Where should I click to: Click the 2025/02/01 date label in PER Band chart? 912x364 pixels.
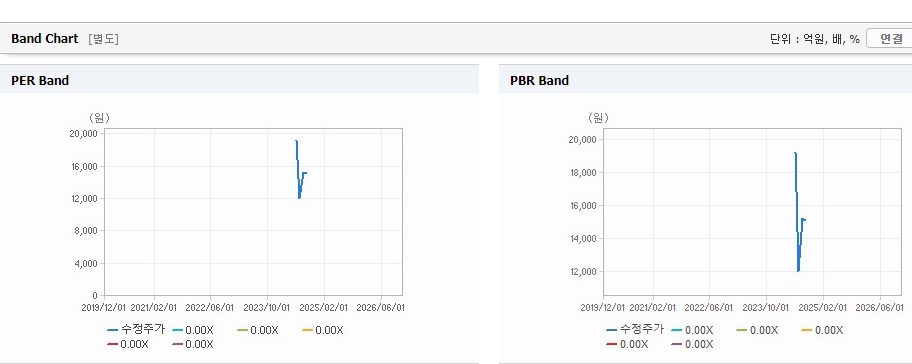tap(324, 307)
